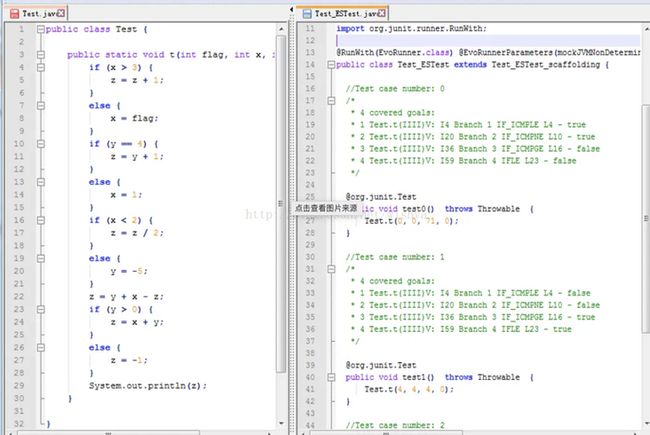The height and width of the screenshot is (435, 650).
Task: Click '@org.junit.Test' annotation on line 25
Action: click(x=381, y=197)
